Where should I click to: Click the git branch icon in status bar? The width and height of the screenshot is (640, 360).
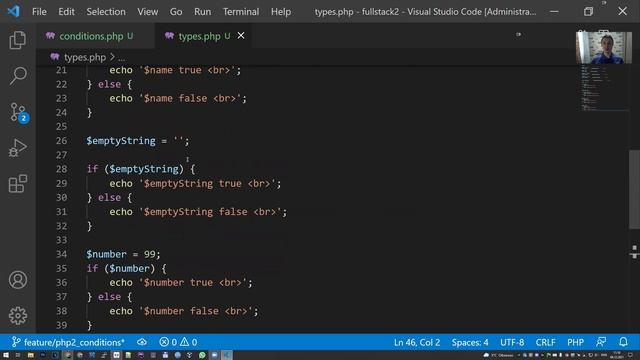pyautogui.click(x=16, y=342)
